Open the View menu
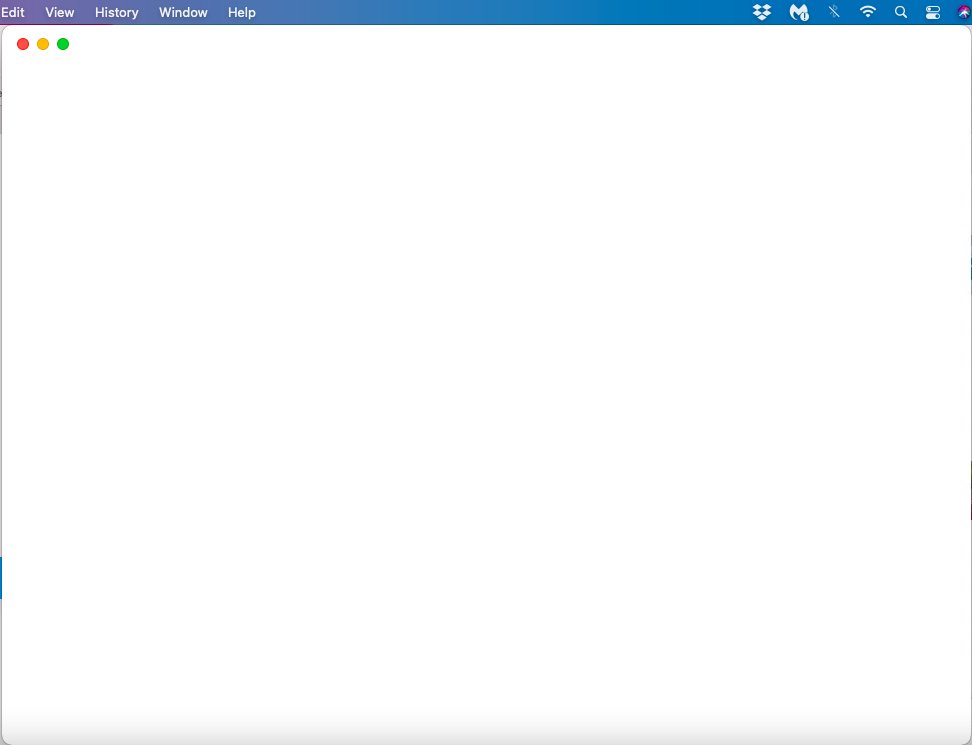972x745 pixels. pyautogui.click(x=60, y=12)
